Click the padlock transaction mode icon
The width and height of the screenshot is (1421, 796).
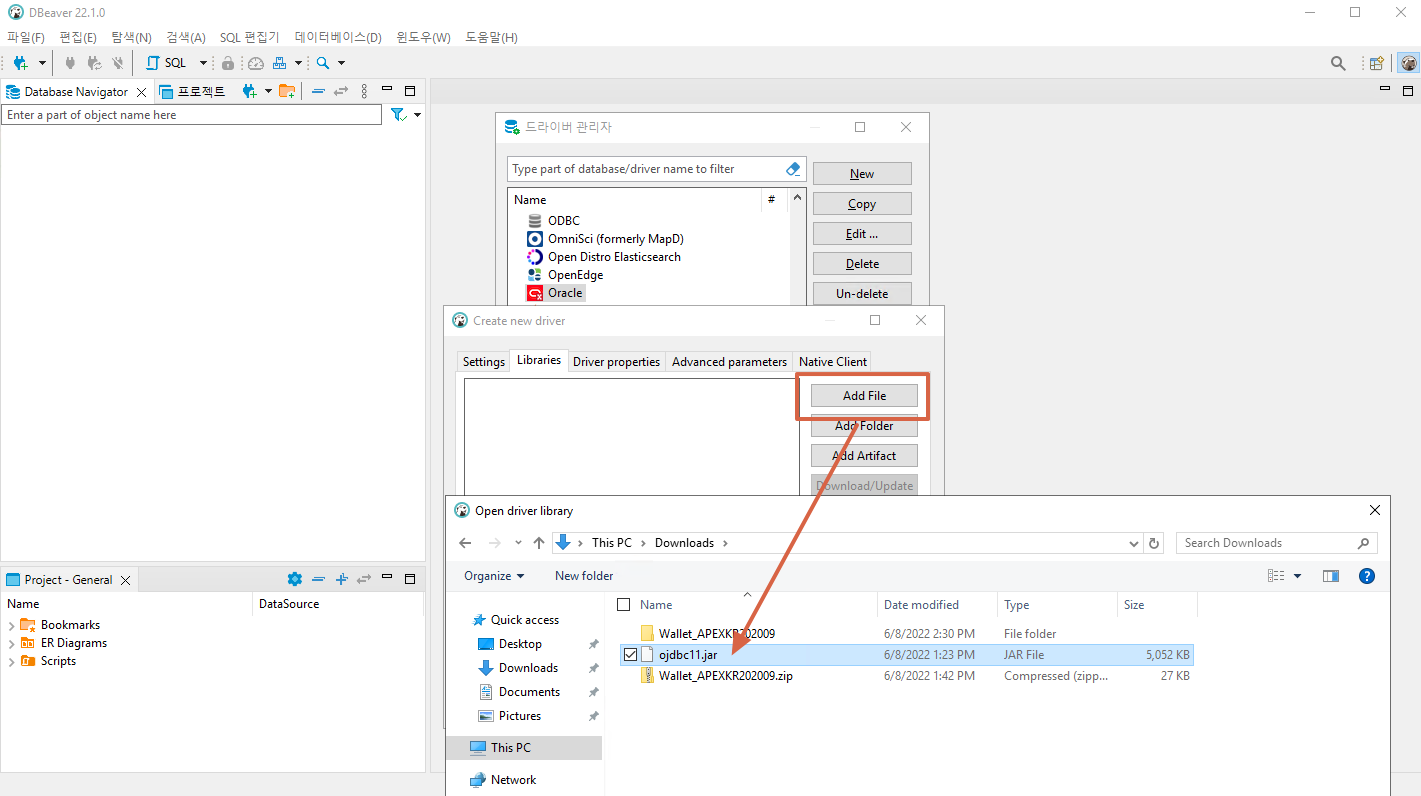[228, 63]
